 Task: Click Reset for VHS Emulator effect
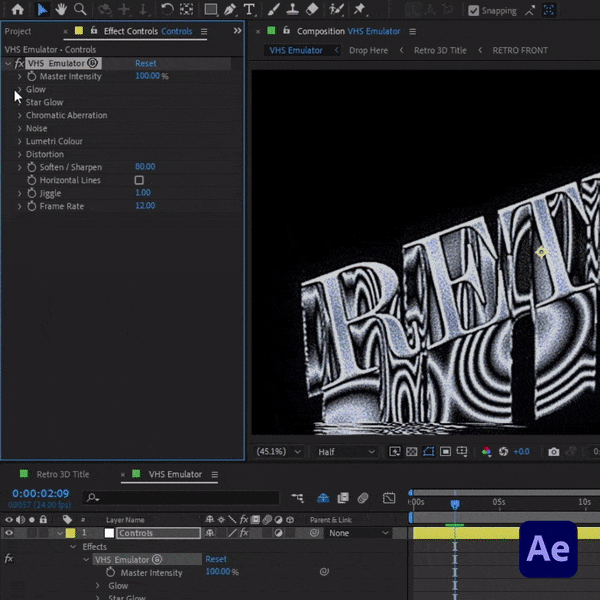tap(146, 63)
